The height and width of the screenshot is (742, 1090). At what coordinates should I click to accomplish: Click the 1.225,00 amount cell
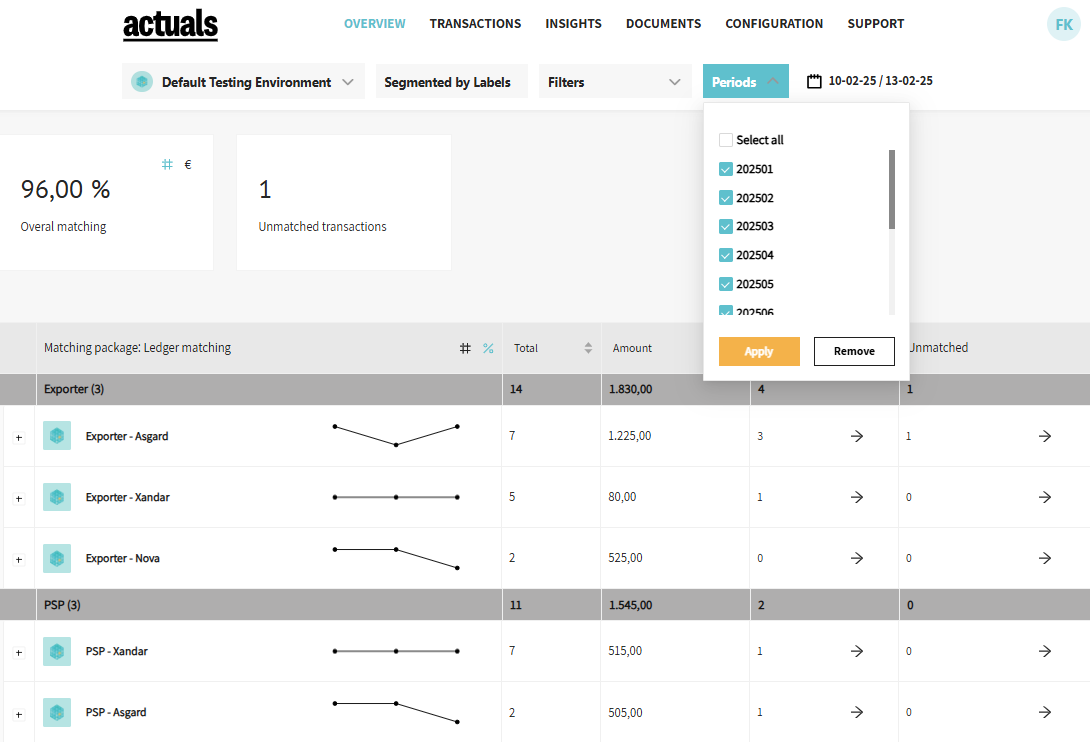630,436
